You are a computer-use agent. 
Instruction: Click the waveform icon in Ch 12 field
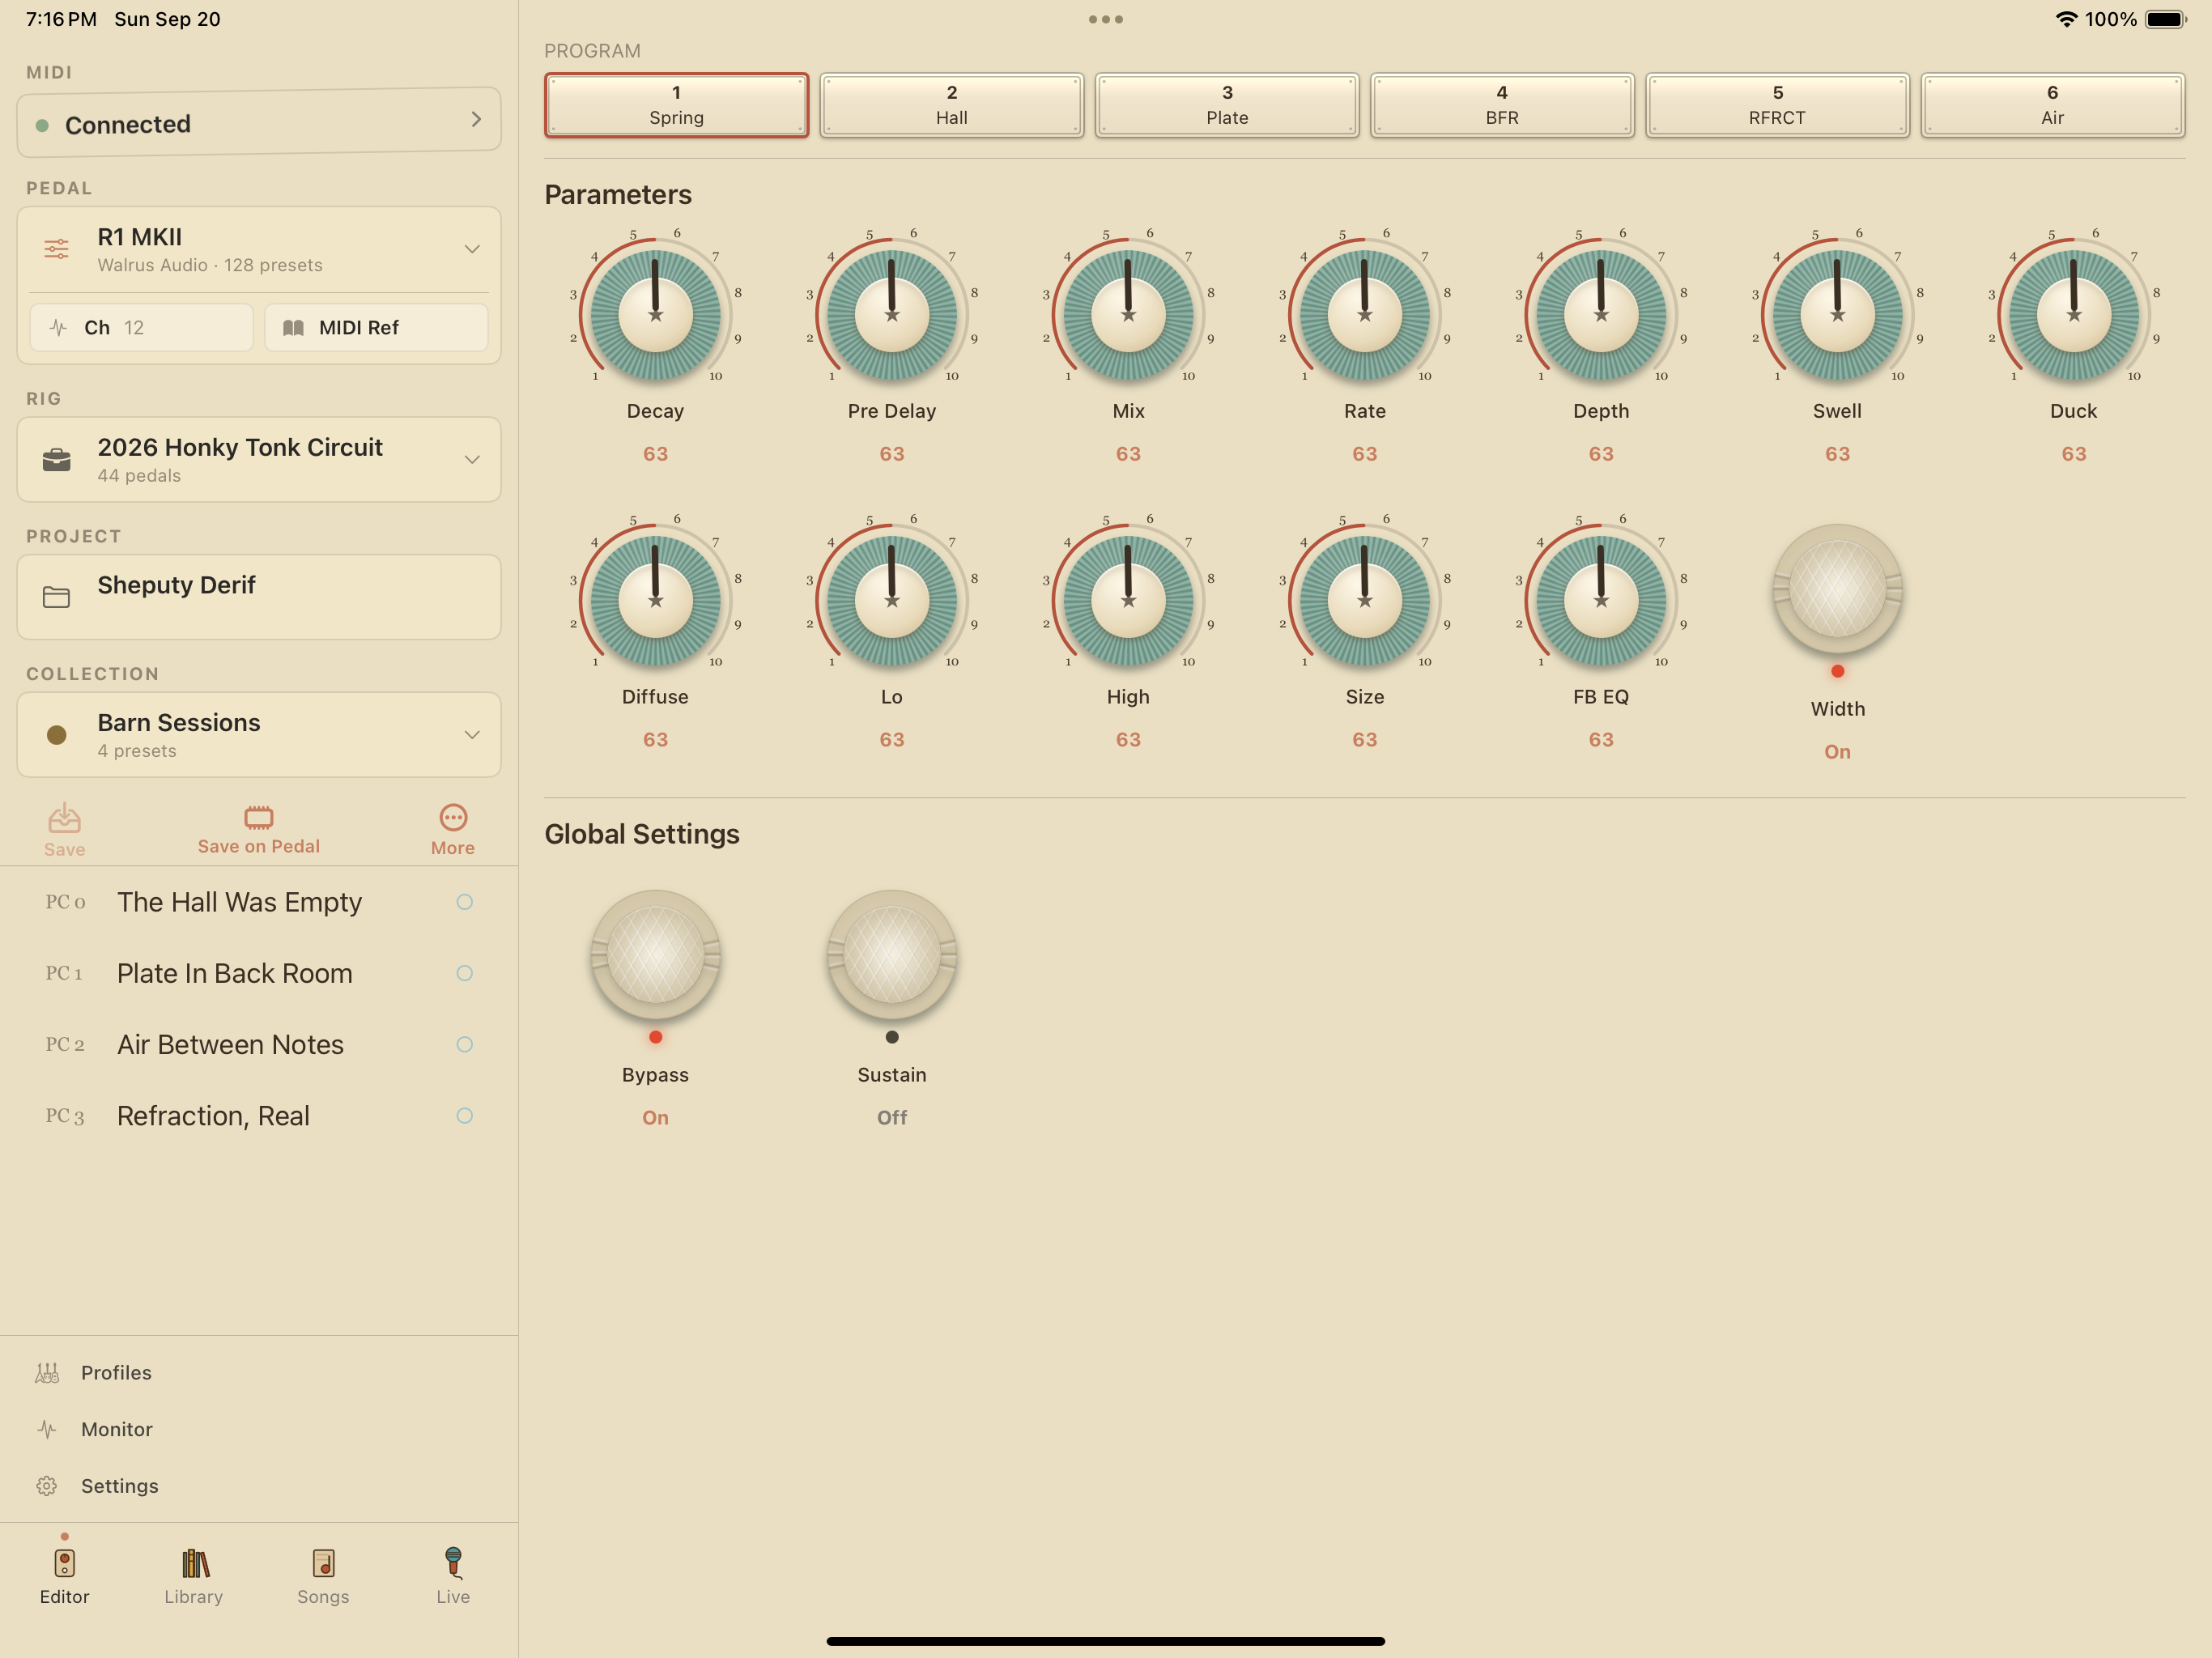click(59, 328)
